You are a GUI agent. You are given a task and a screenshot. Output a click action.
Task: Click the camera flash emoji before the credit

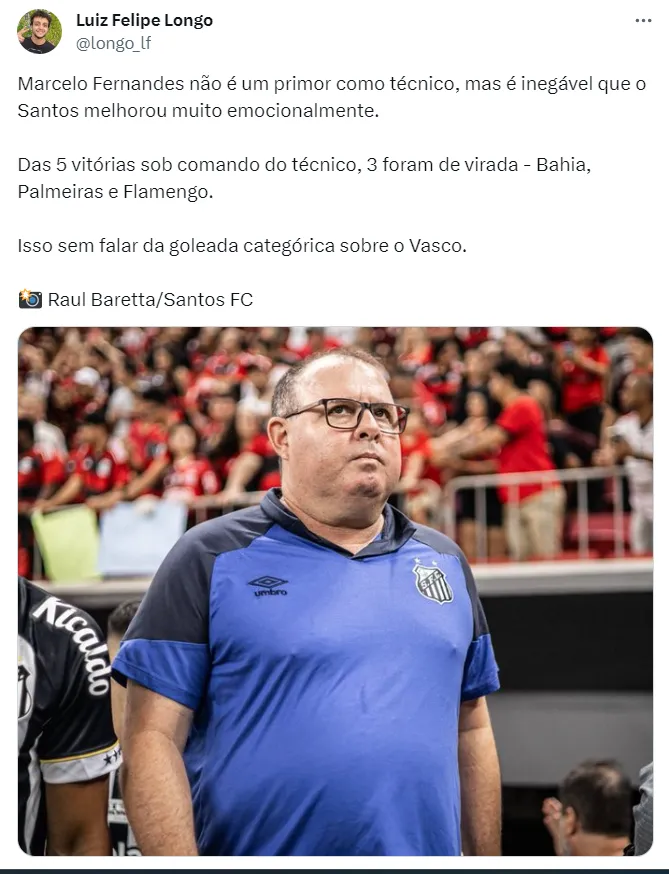(30, 299)
